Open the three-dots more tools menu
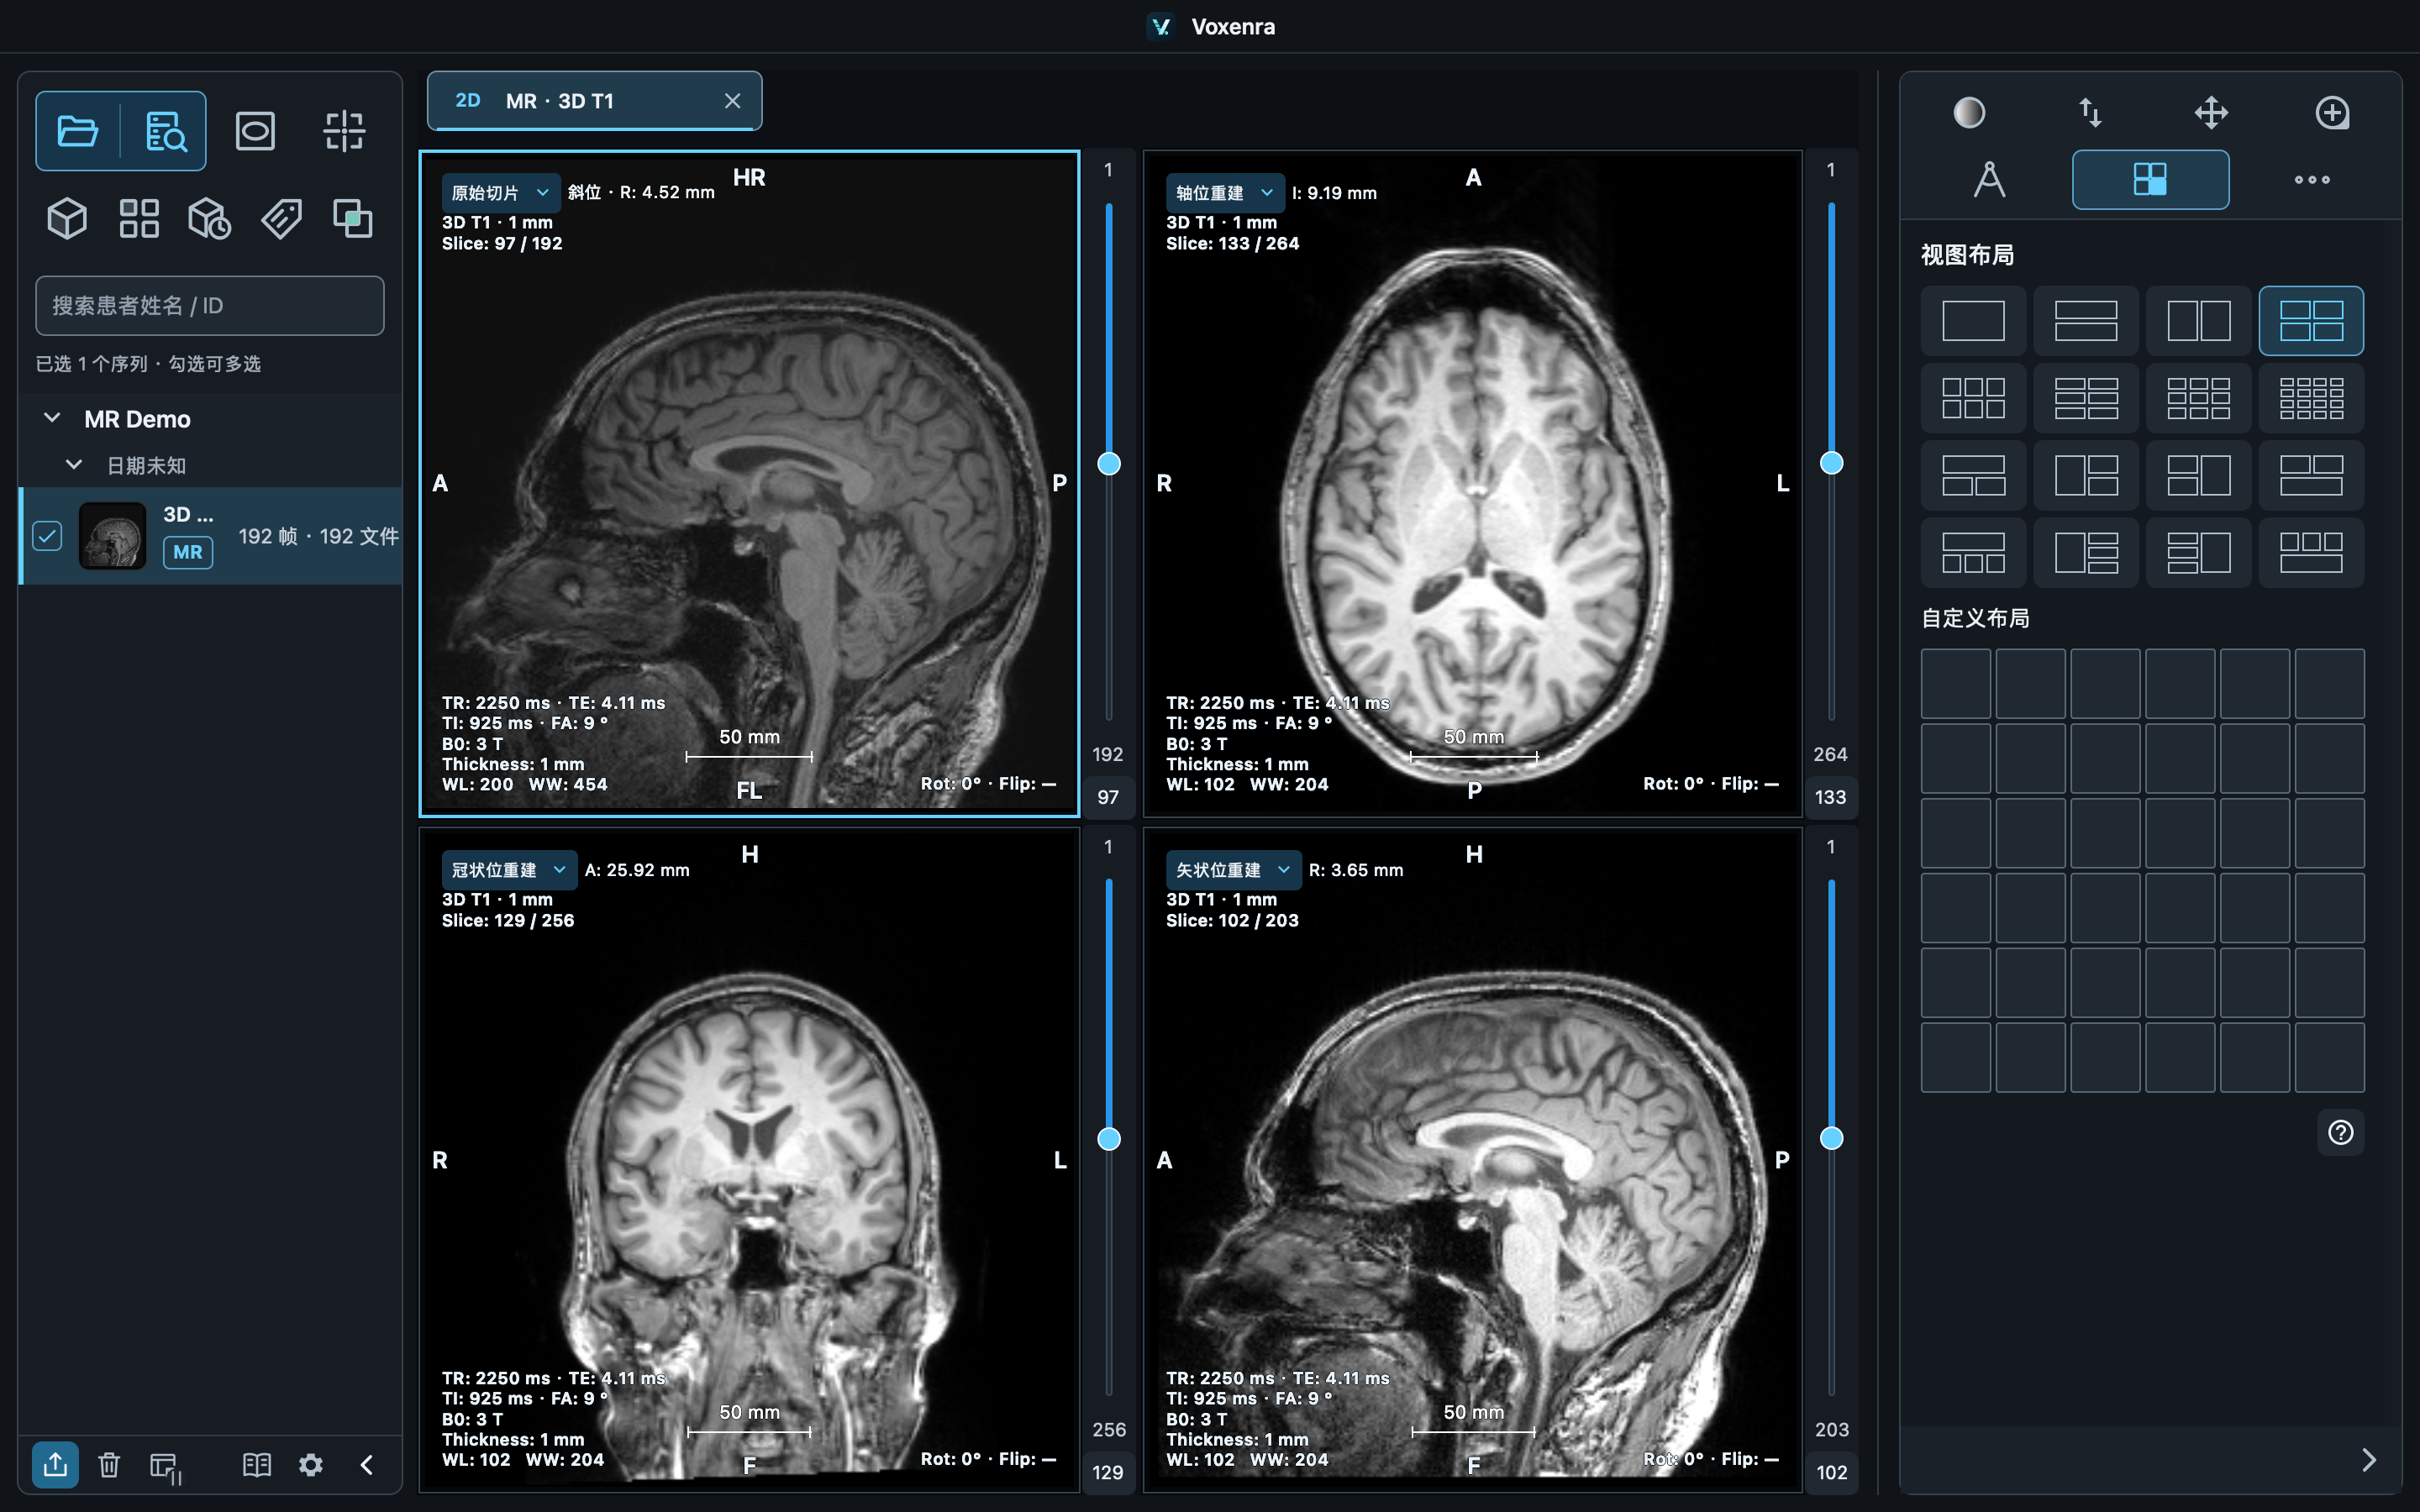2420x1512 pixels. point(2311,180)
